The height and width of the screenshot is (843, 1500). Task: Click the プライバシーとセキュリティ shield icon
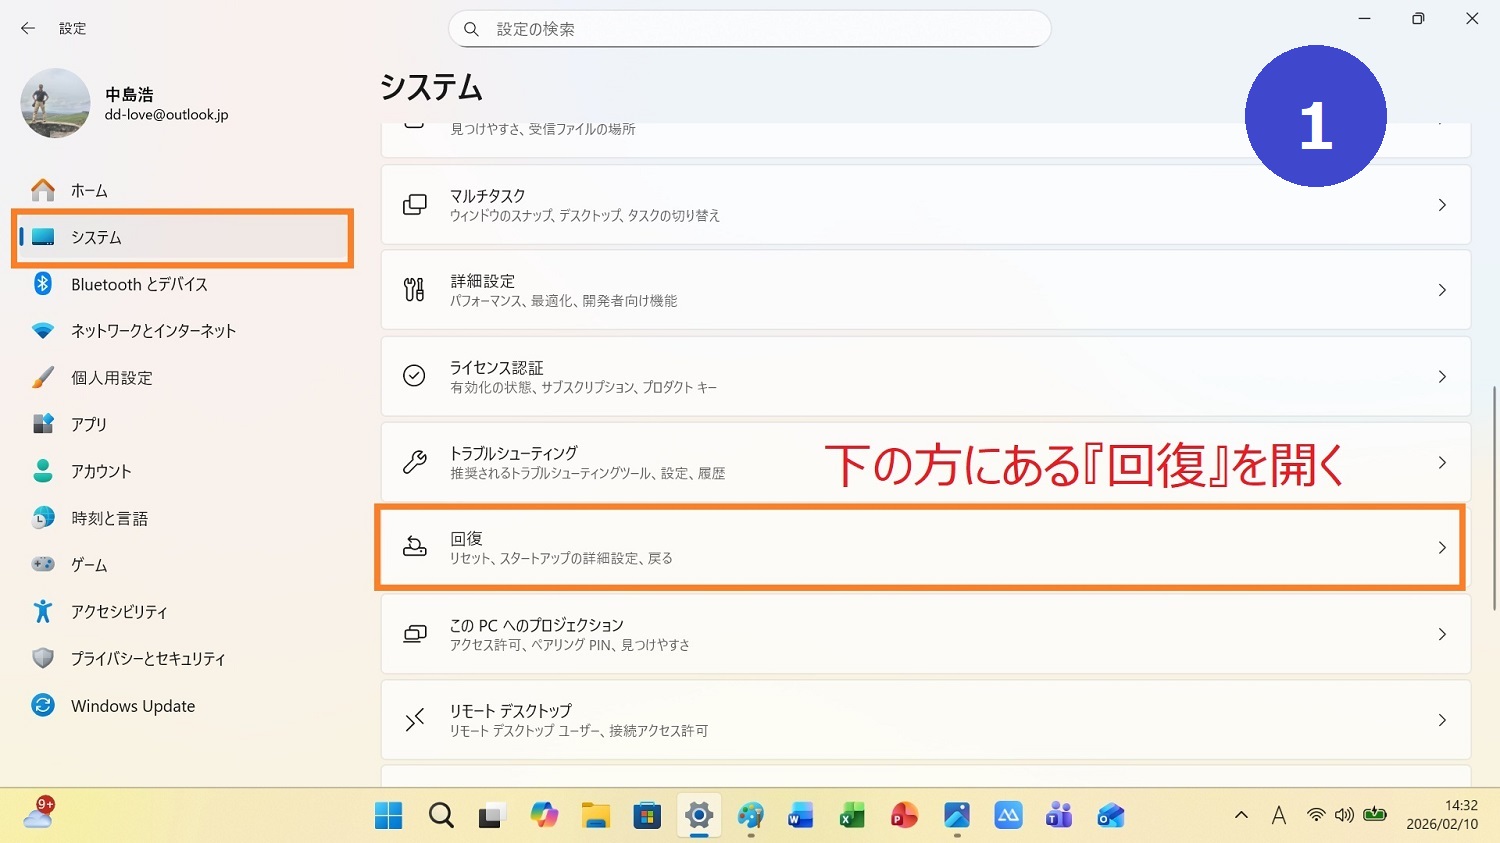[x=43, y=659]
